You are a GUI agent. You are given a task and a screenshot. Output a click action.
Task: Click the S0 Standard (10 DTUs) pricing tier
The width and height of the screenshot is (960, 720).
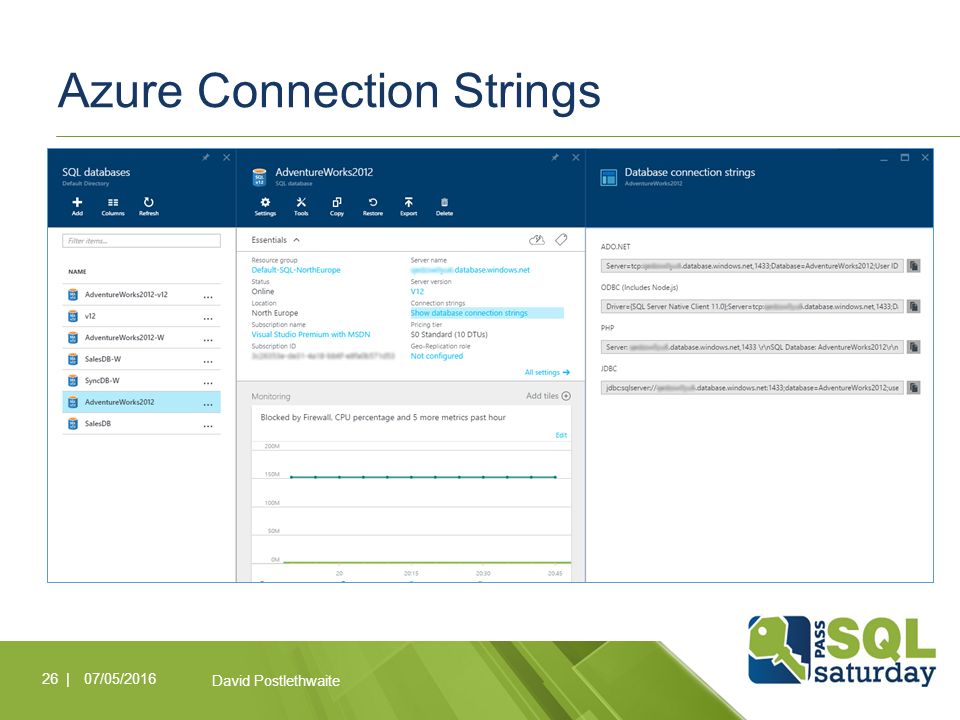click(449, 334)
